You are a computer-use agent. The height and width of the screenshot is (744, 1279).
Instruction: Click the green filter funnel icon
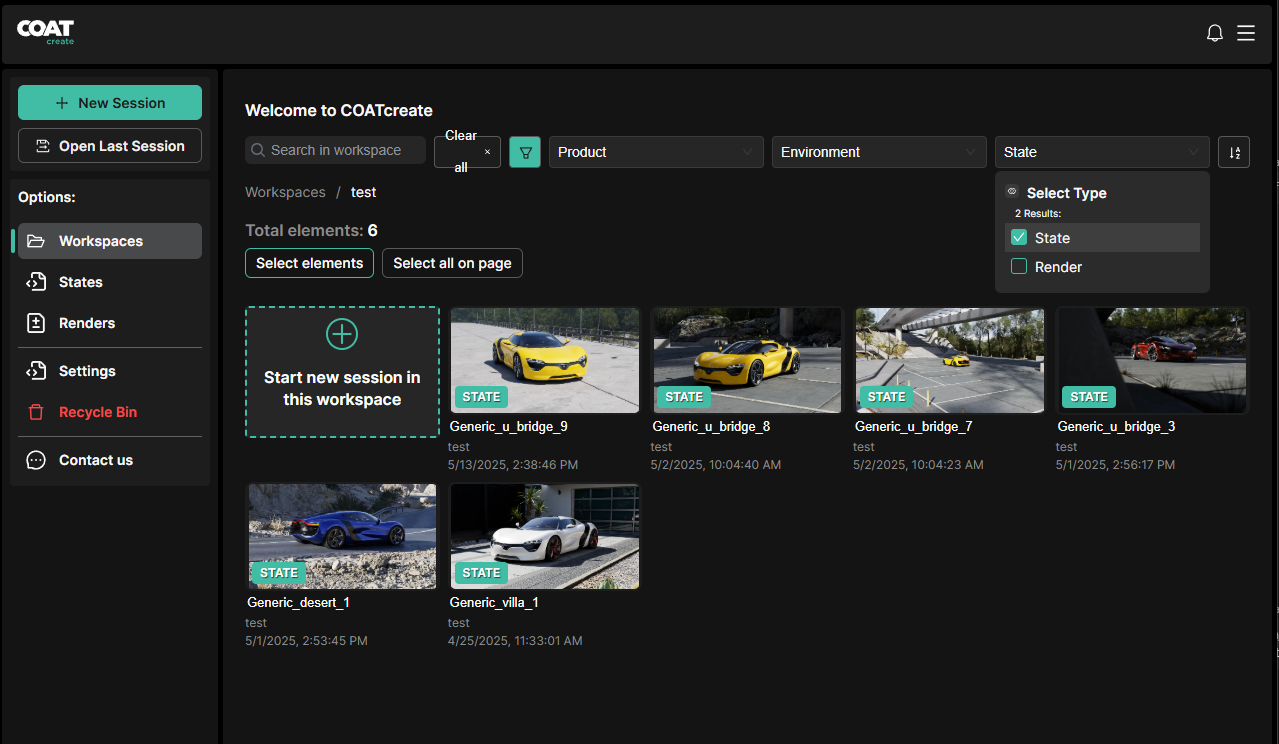[525, 152]
